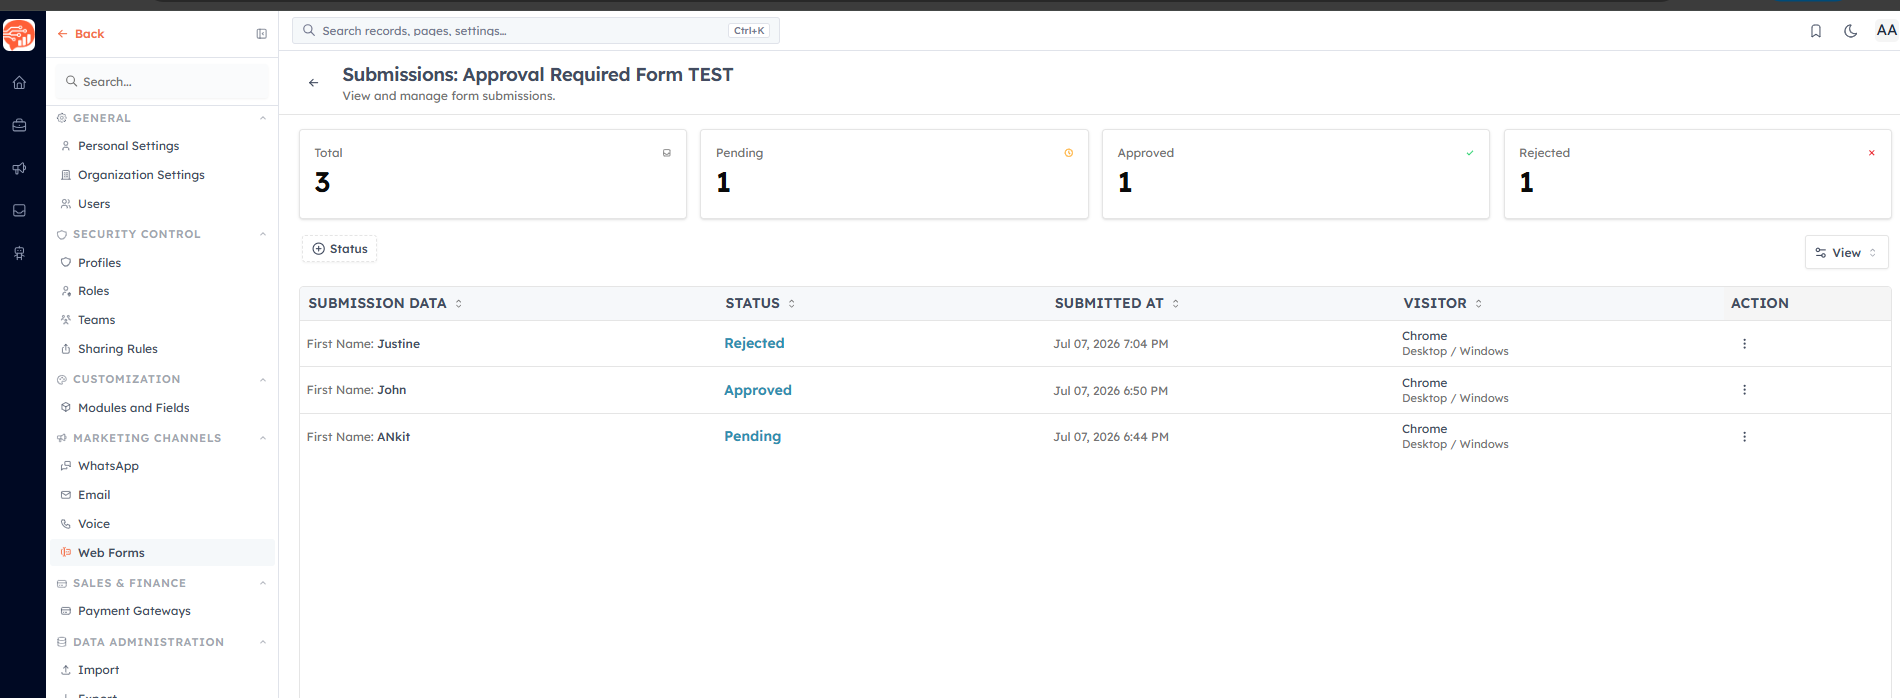Viewport: 1900px width, 698px height.
Task: Toggle dark mode moon icon
Action: pyautogui.click(x=1851, y=31)
